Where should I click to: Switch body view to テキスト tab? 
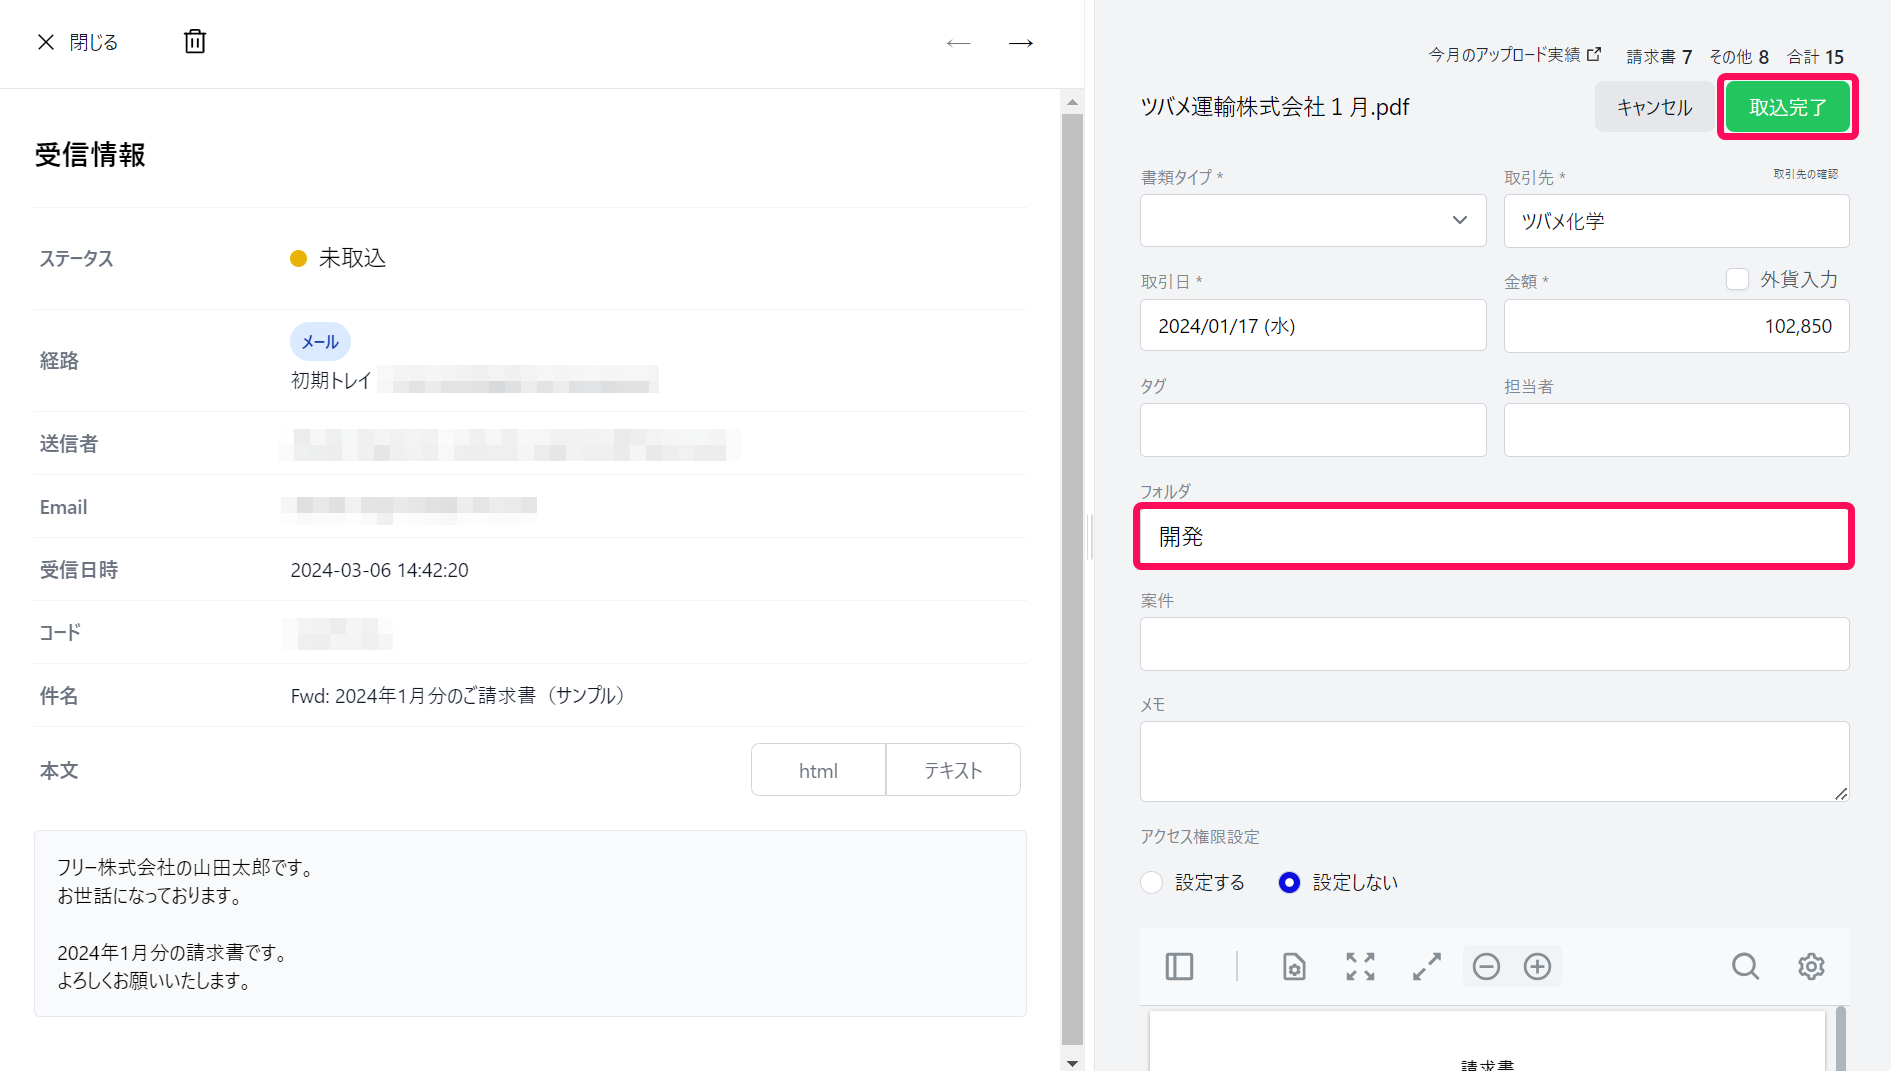pyautogui.click(x=953, y=770)
